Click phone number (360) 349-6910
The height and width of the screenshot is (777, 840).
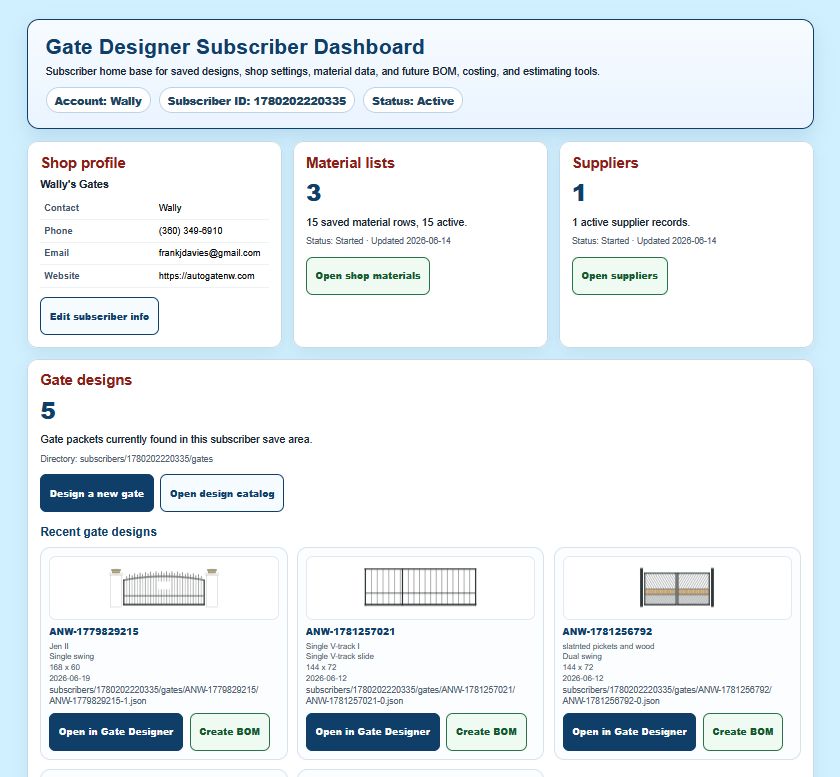[x=190, y=231]
